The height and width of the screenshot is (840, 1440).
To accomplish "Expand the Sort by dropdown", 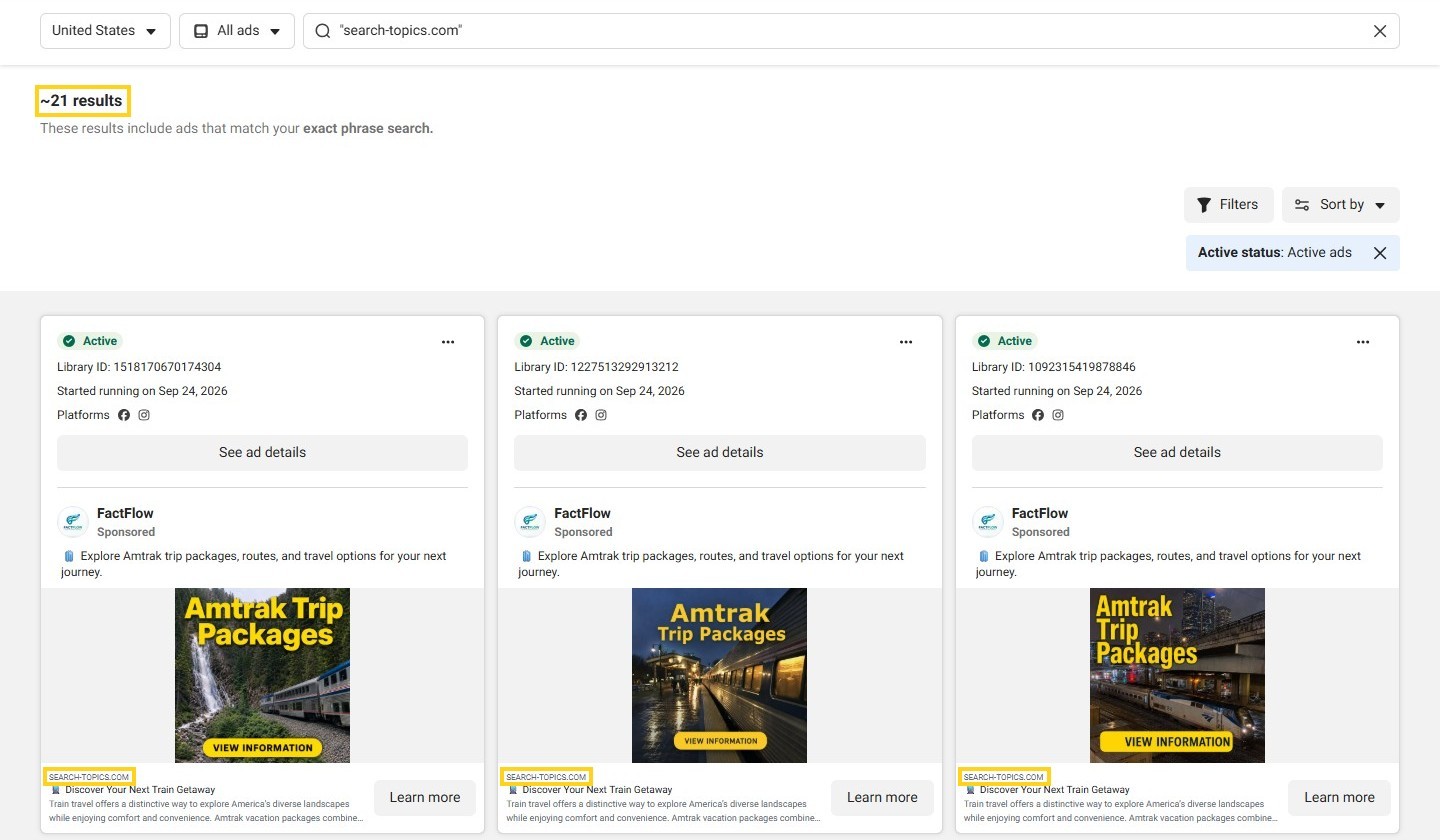I will click(x=1340, y=204).
